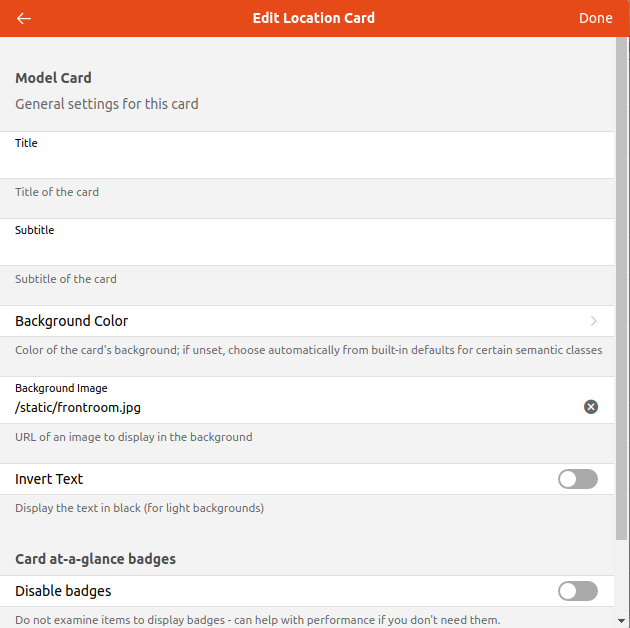Screen dimensions: 630x628
Task: Expand the Background Color chevron
Action: (x=594, y=321)
